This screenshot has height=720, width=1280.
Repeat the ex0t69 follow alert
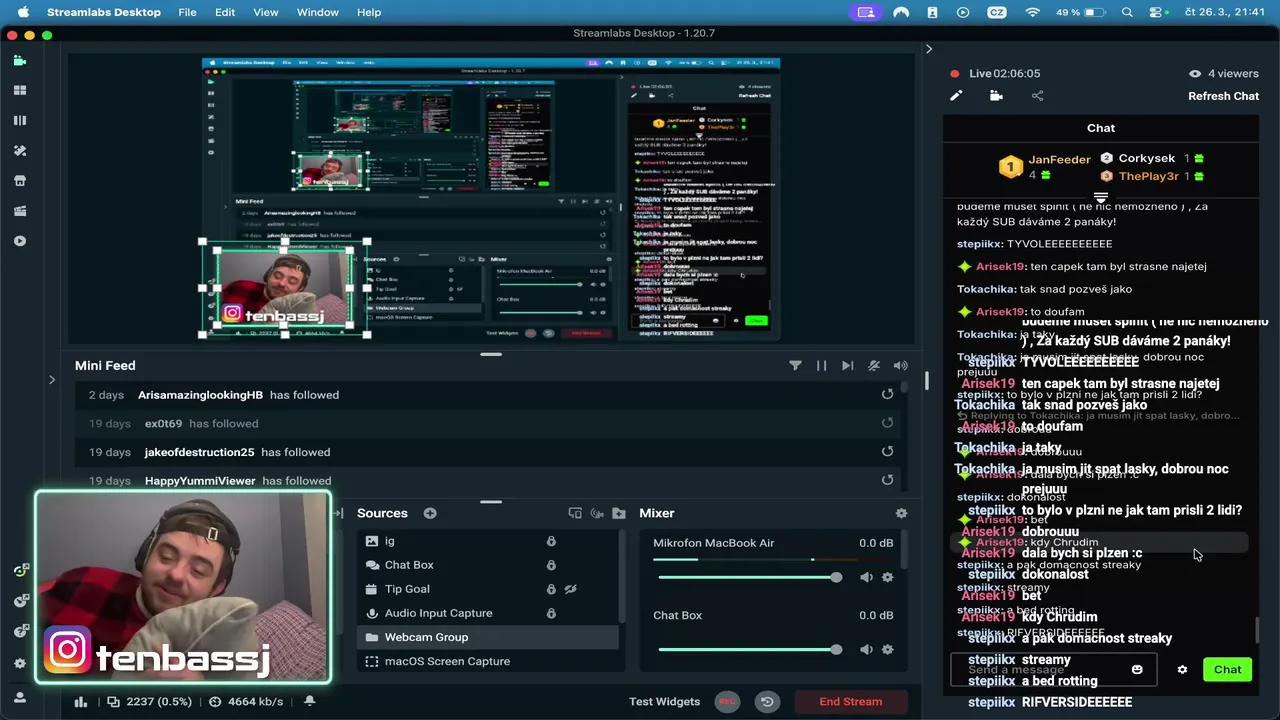click(887, 423)
